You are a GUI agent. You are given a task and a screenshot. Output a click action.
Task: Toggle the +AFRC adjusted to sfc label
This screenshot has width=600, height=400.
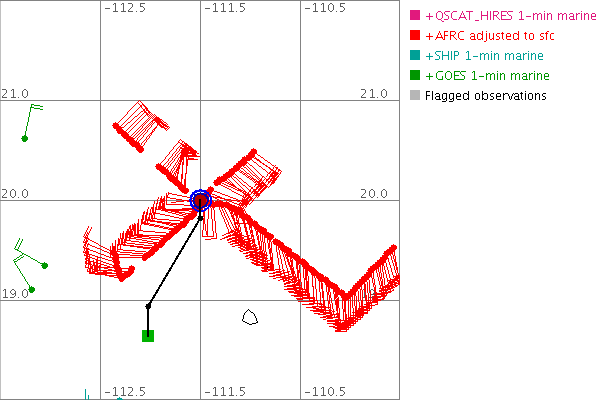tap(489, 36)
